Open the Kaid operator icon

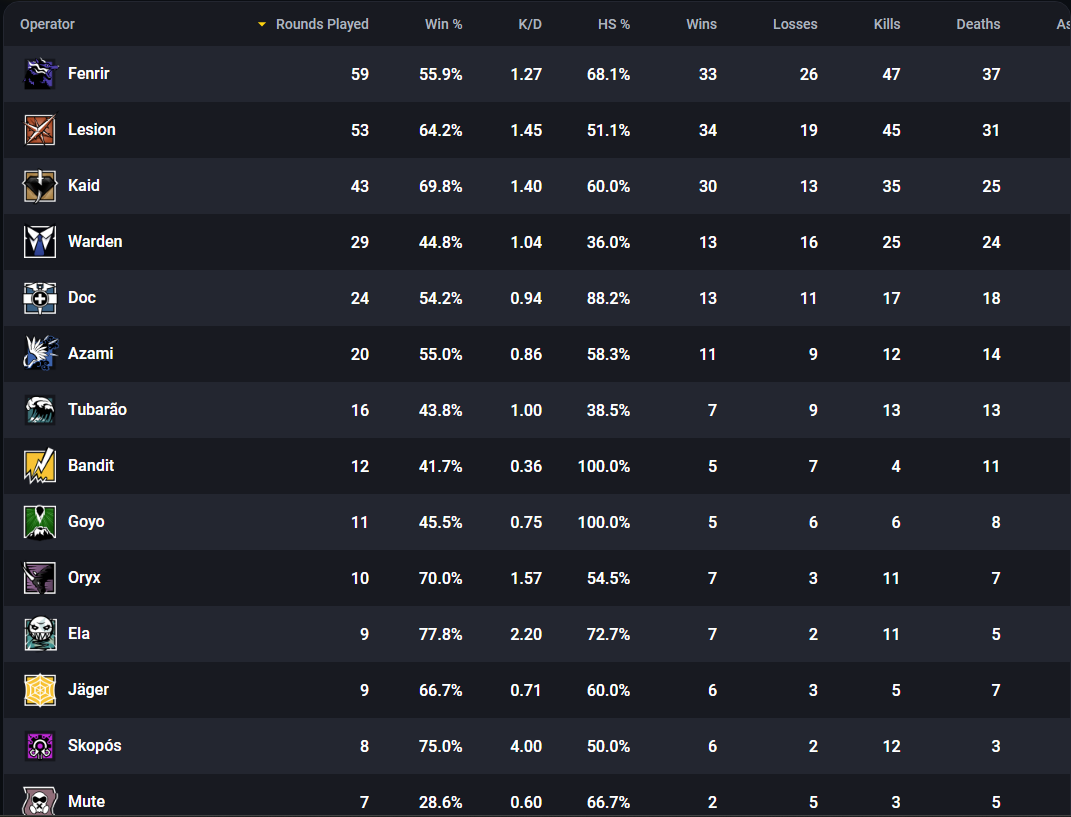pyautogui.click(x=40, y=186)
